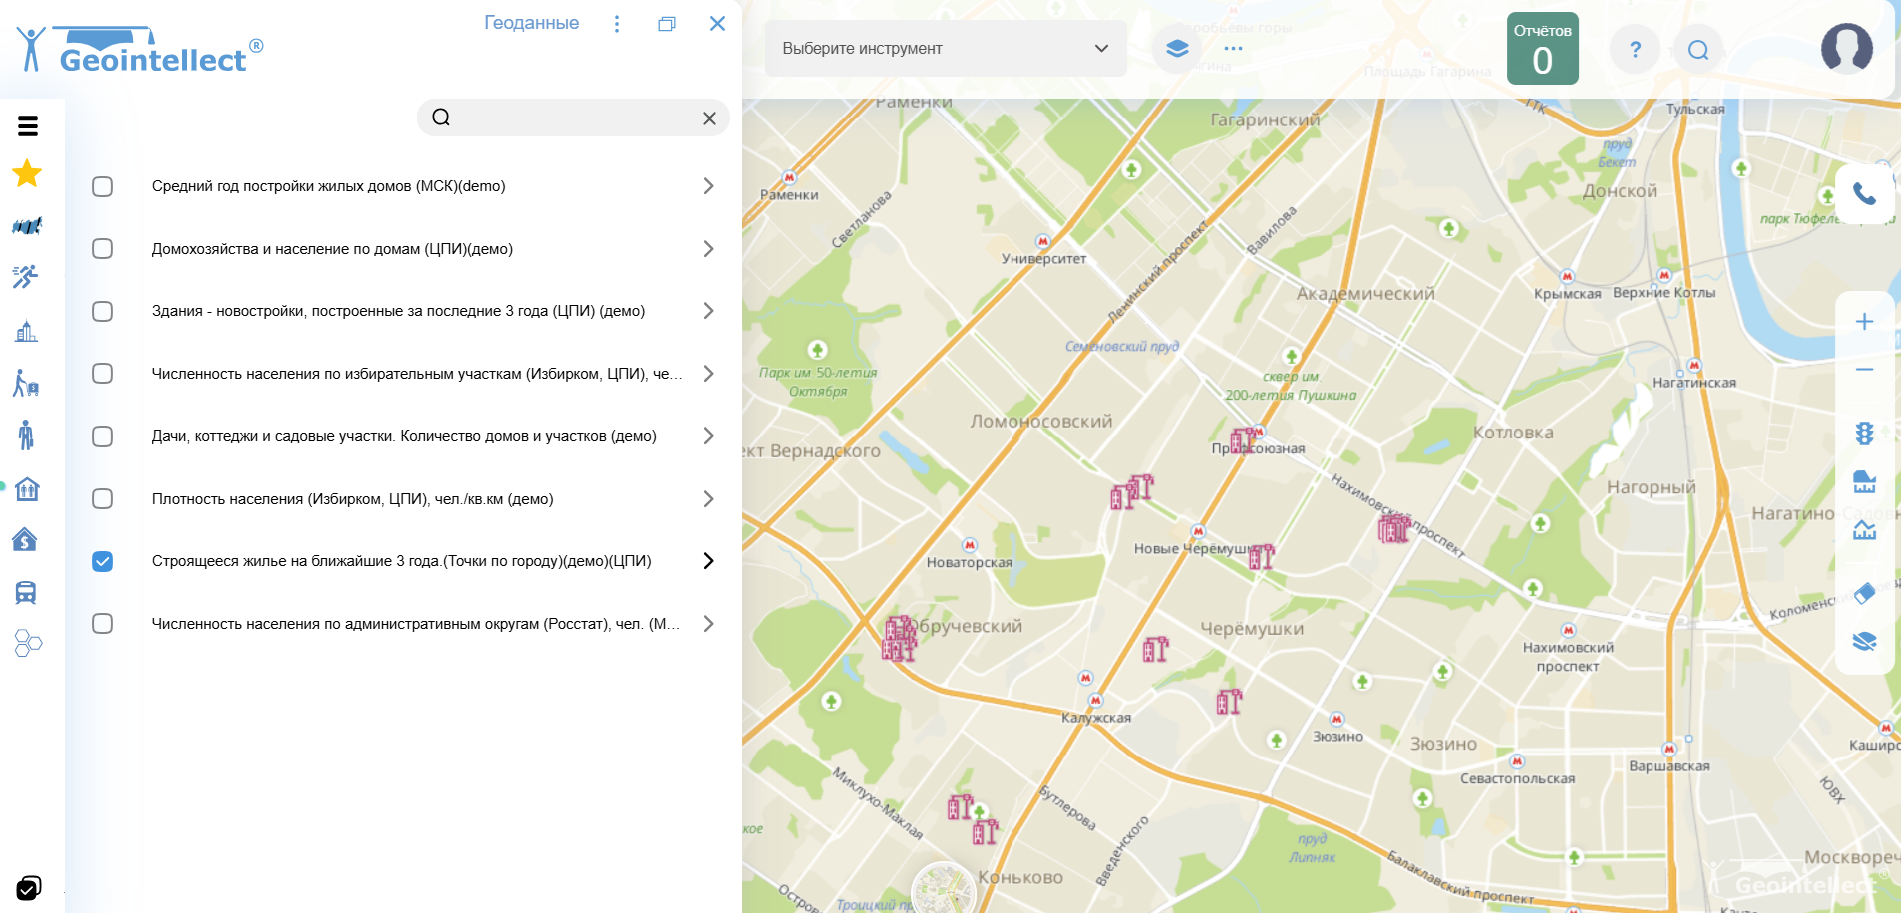Zoom out the map with minus button
The image size is (1901, 913).
point(1864,370)
